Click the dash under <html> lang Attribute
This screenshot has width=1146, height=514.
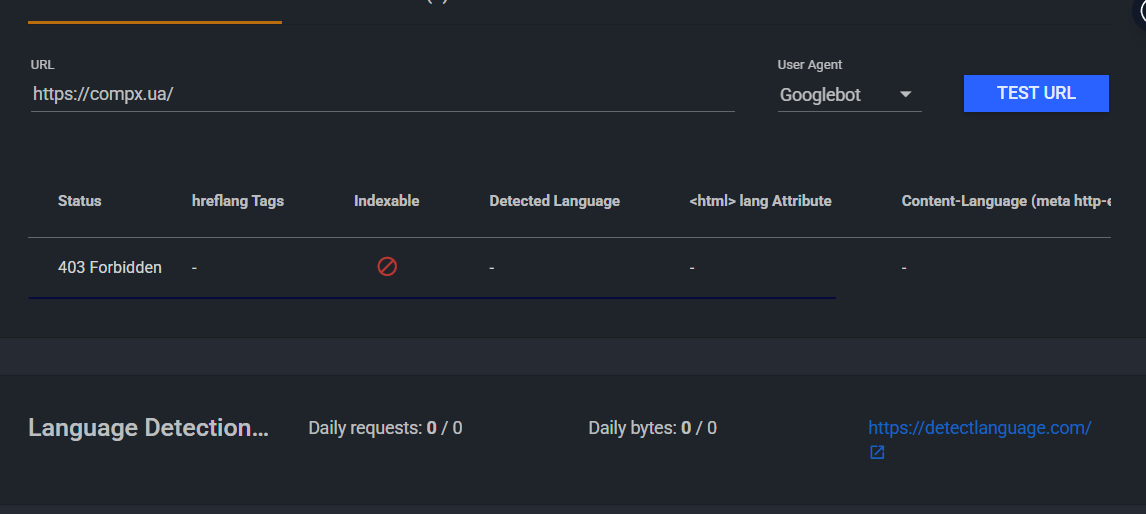pyautogui.click(x=692, y=268)
